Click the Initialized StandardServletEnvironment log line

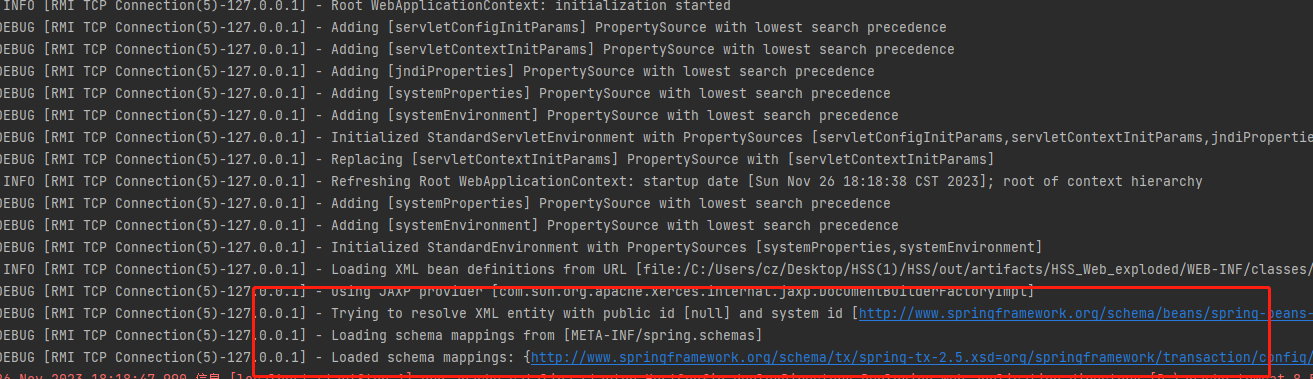(x=656, y=137)
